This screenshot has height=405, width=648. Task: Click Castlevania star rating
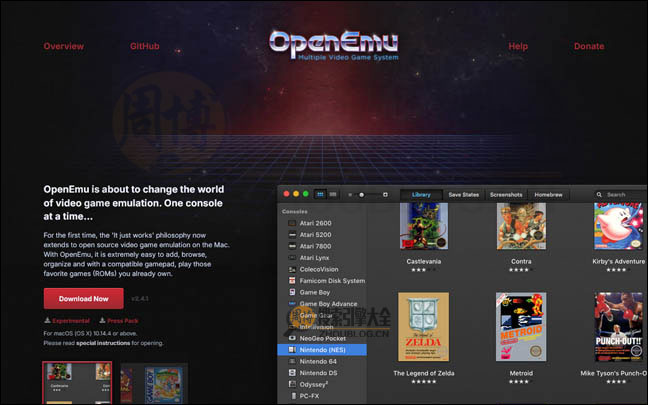point(424,270)
